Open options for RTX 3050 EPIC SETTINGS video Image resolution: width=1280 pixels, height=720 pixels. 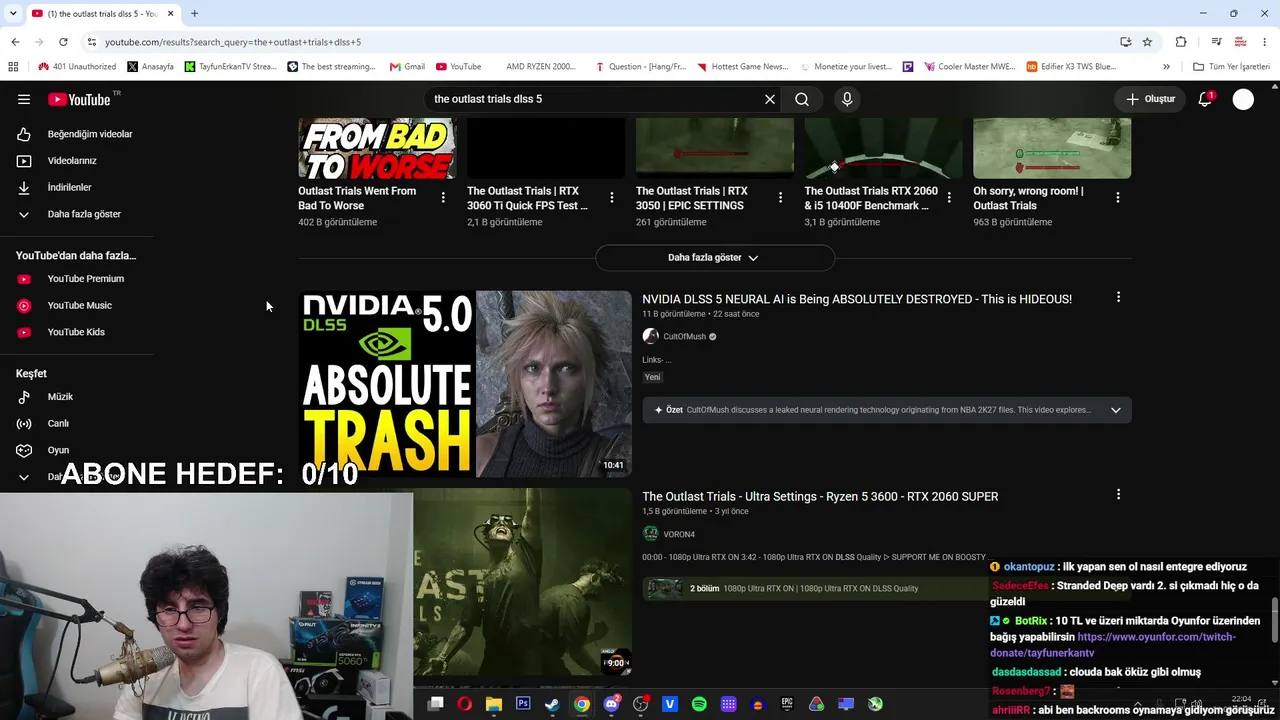click(x=781, y=198)
